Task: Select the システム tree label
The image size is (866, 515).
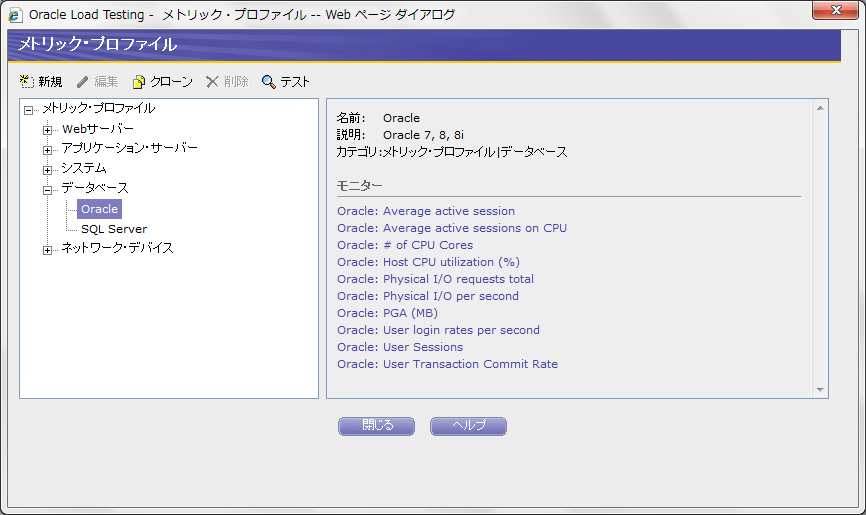Action: 84,167
